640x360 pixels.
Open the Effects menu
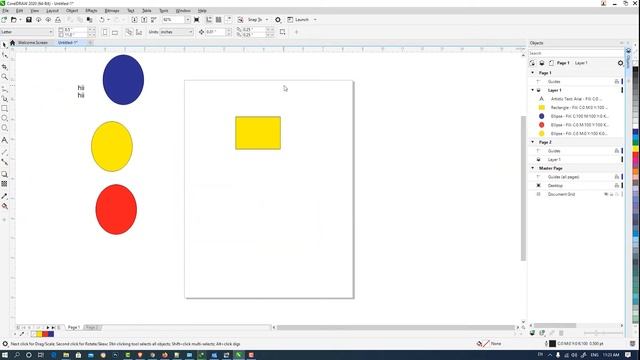91,11
